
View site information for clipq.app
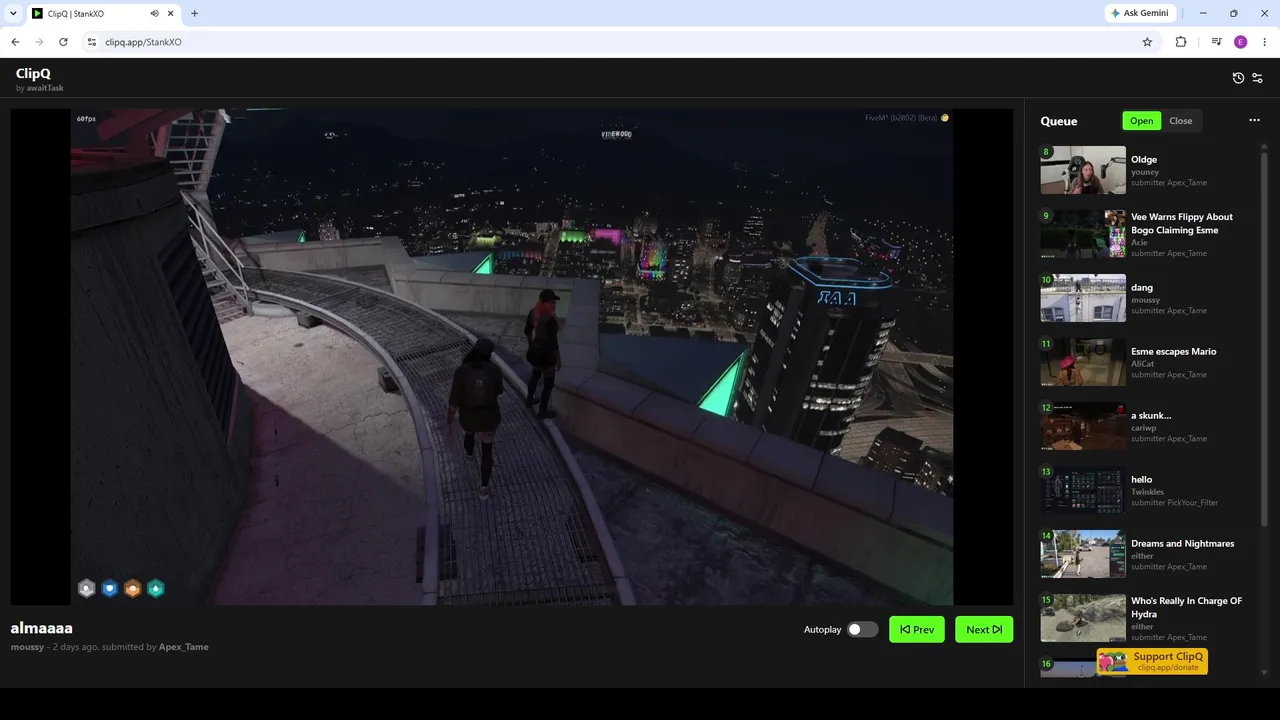coord(91,42)
